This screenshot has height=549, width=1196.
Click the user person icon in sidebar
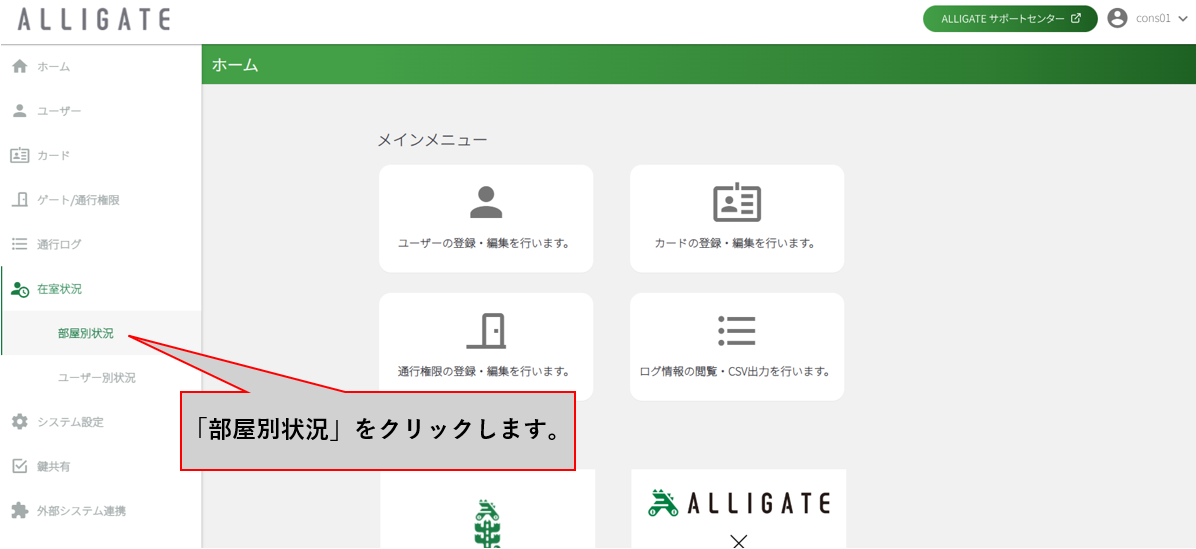(20, 111)
